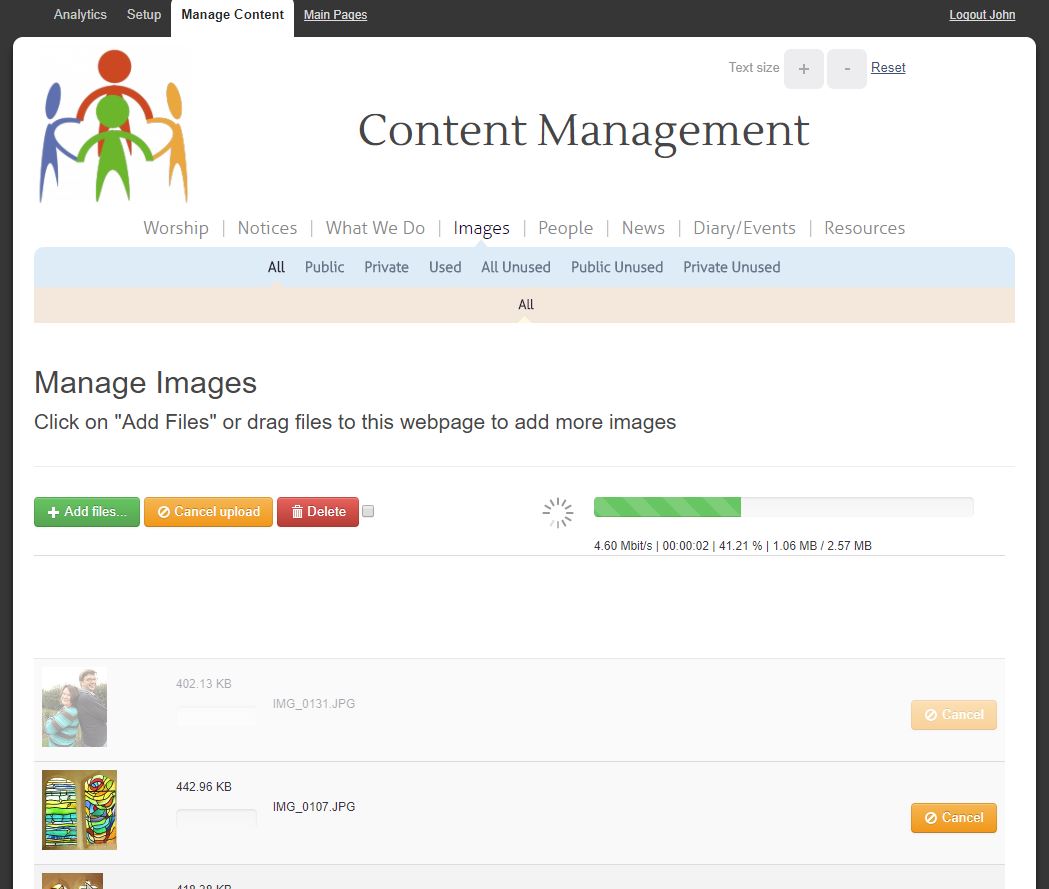Increase text size with the plus button
The height and width of the screenshot is (889, 1049).
[803, 68]
